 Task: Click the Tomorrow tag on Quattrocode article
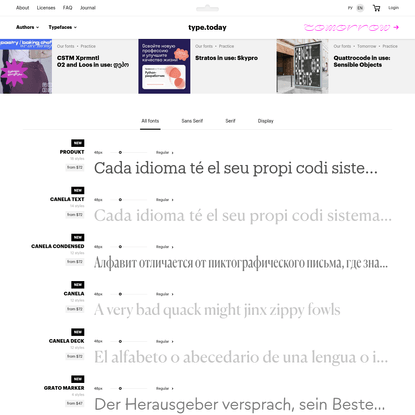point(367,46)
